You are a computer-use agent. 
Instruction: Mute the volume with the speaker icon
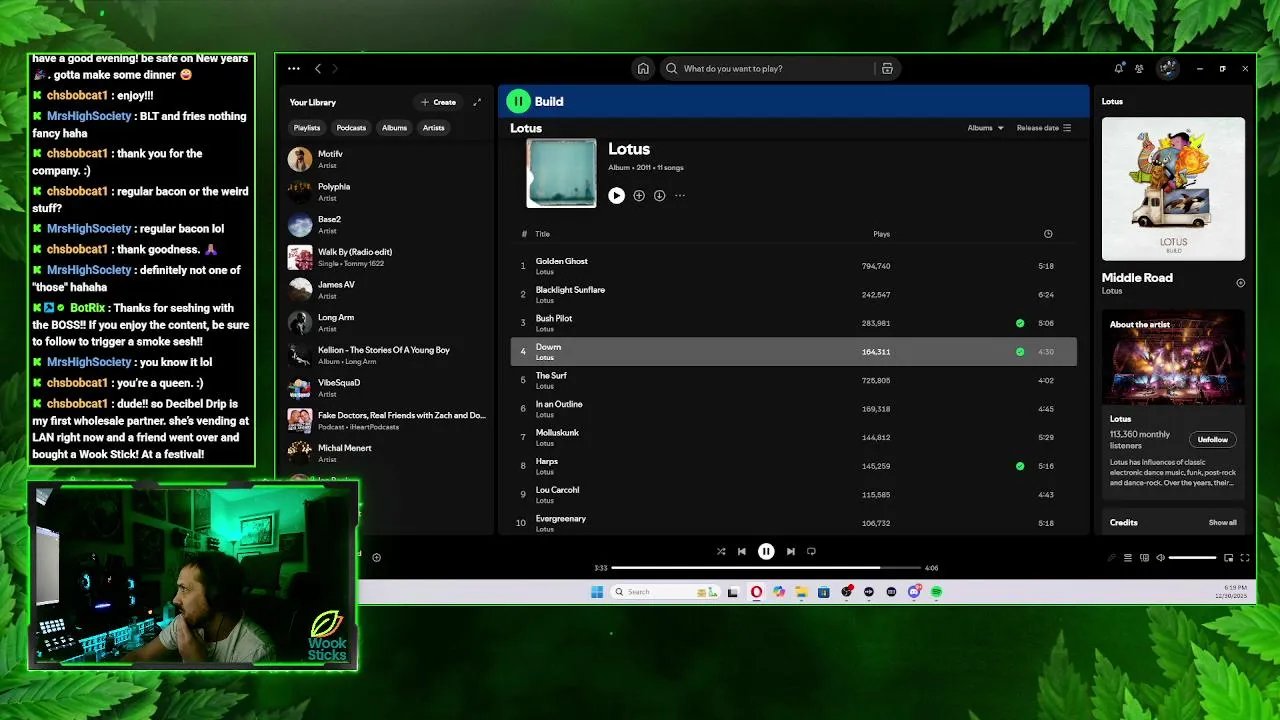(1161, 557)
